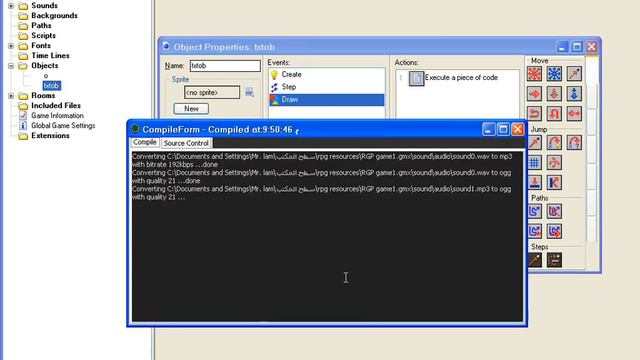The image size is (640, 360).
Task: Select the Sounds folder label
Action: coord(44,5)
